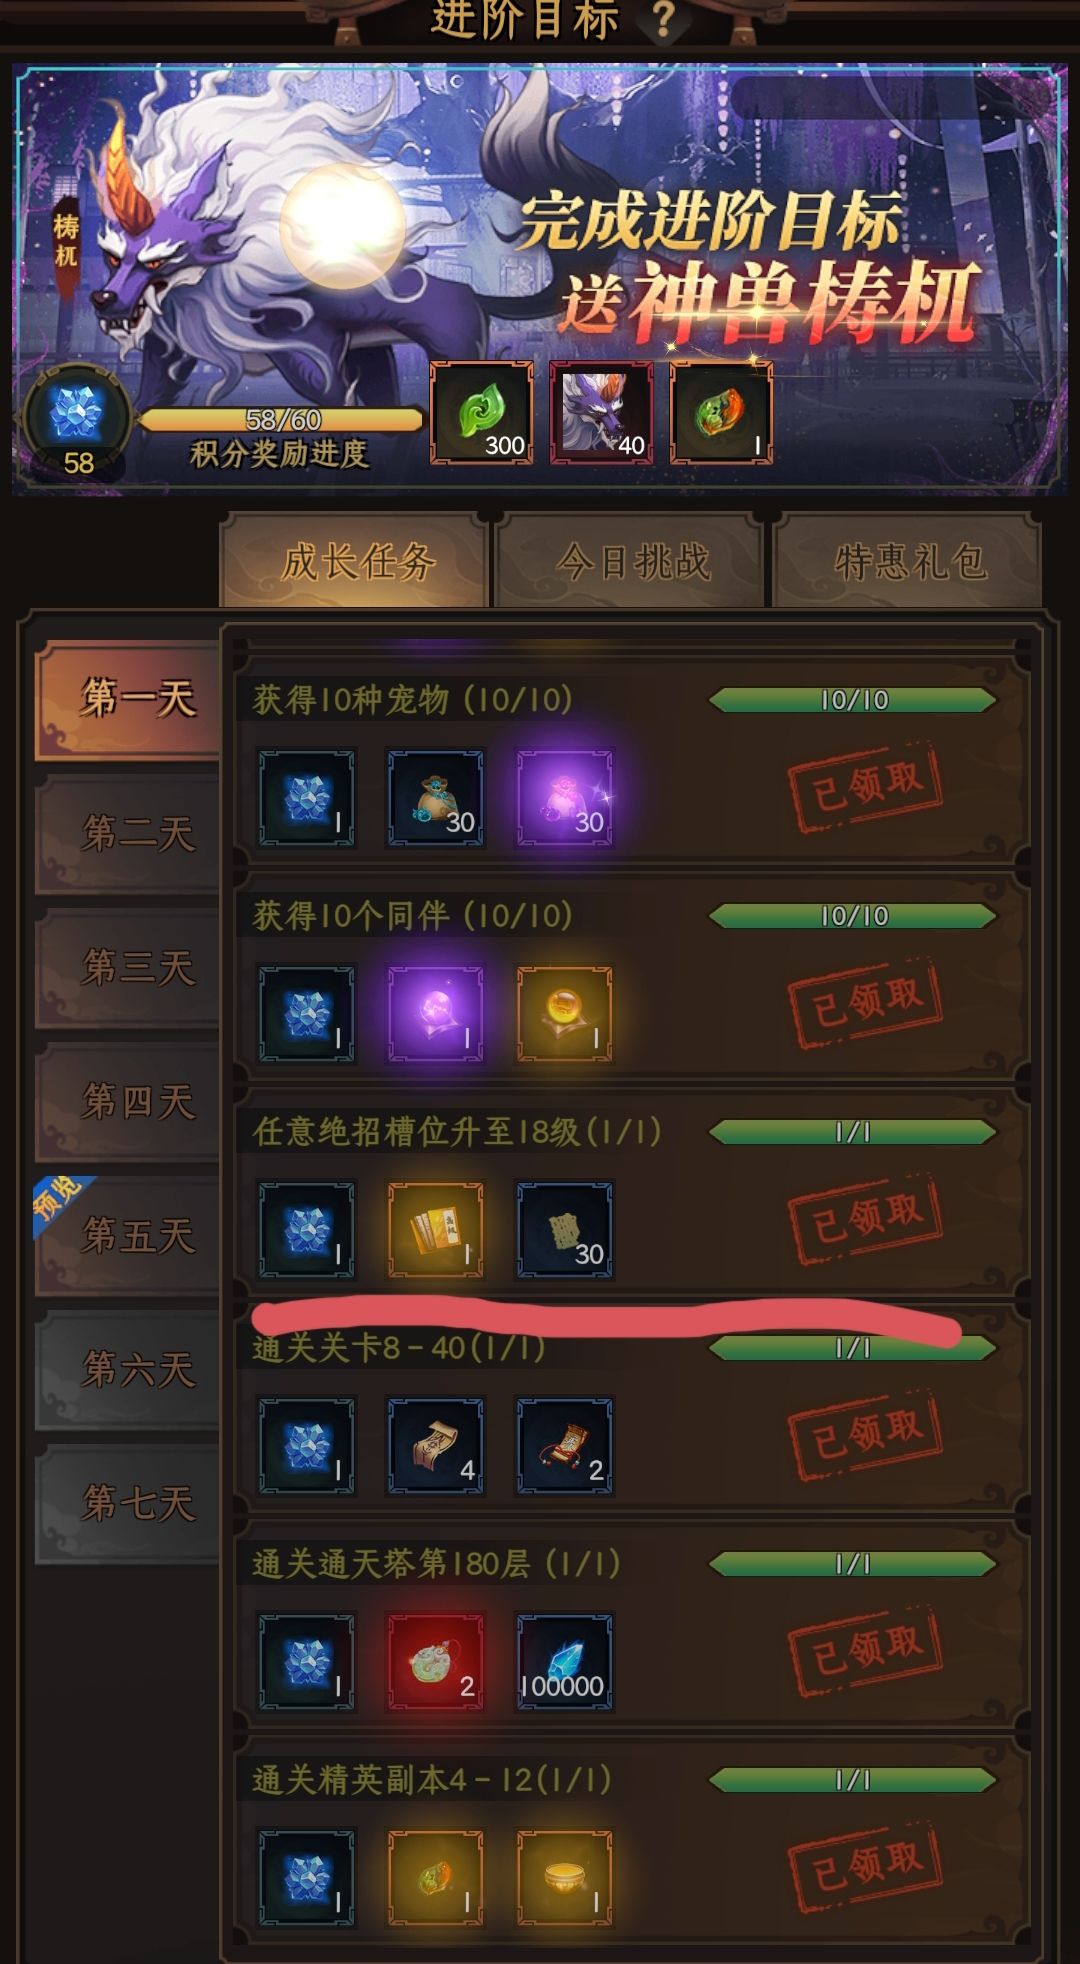The image size is (1080, 1964).
Task: Inspect the 梼杌 beast reward icon labeled 40
Action: click(601, 413)
